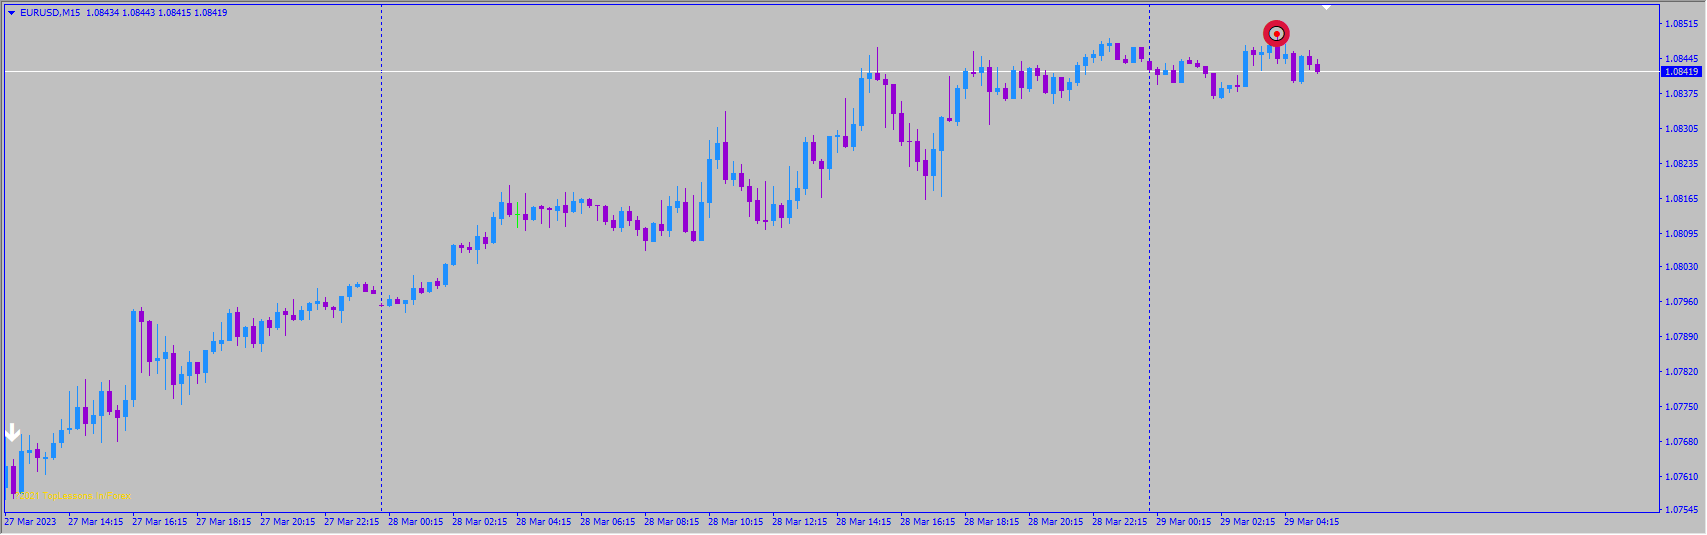Click the 28 Mar 16:15 time label
This screenshot has height=535, width=1707.
[x=928, y=522]
